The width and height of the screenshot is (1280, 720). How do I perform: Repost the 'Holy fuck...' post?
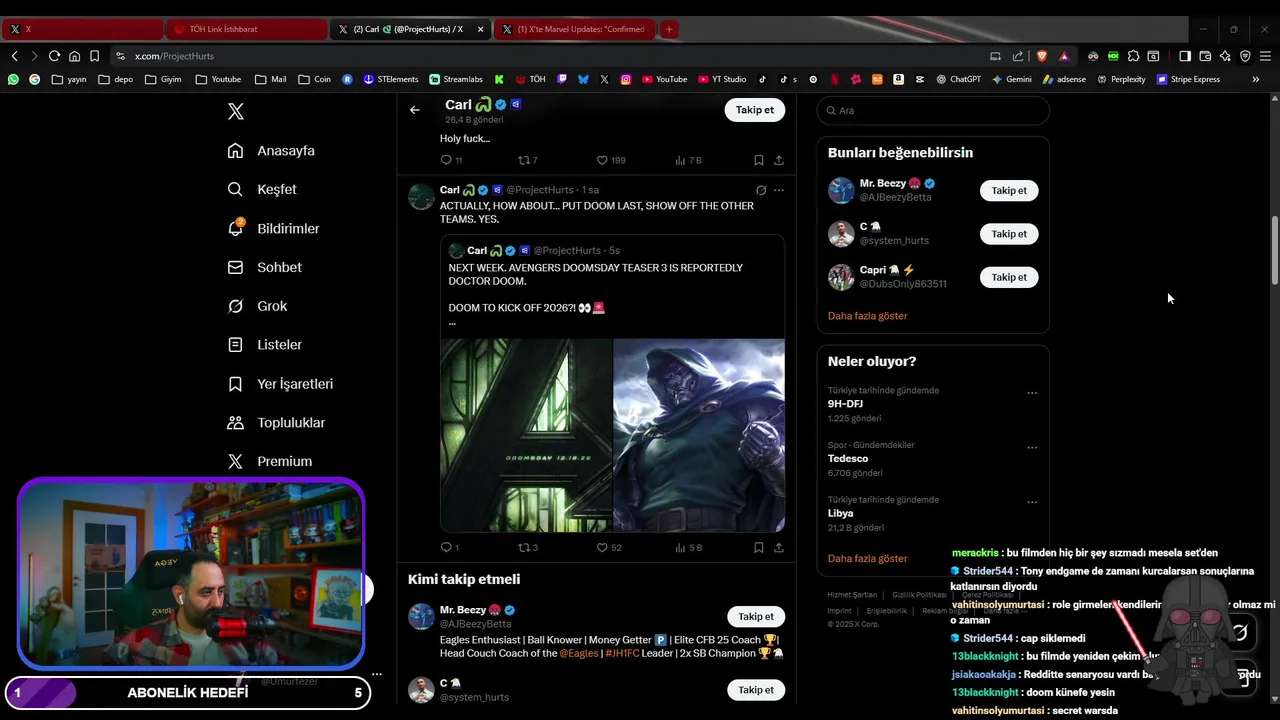(x=527, y=160)
